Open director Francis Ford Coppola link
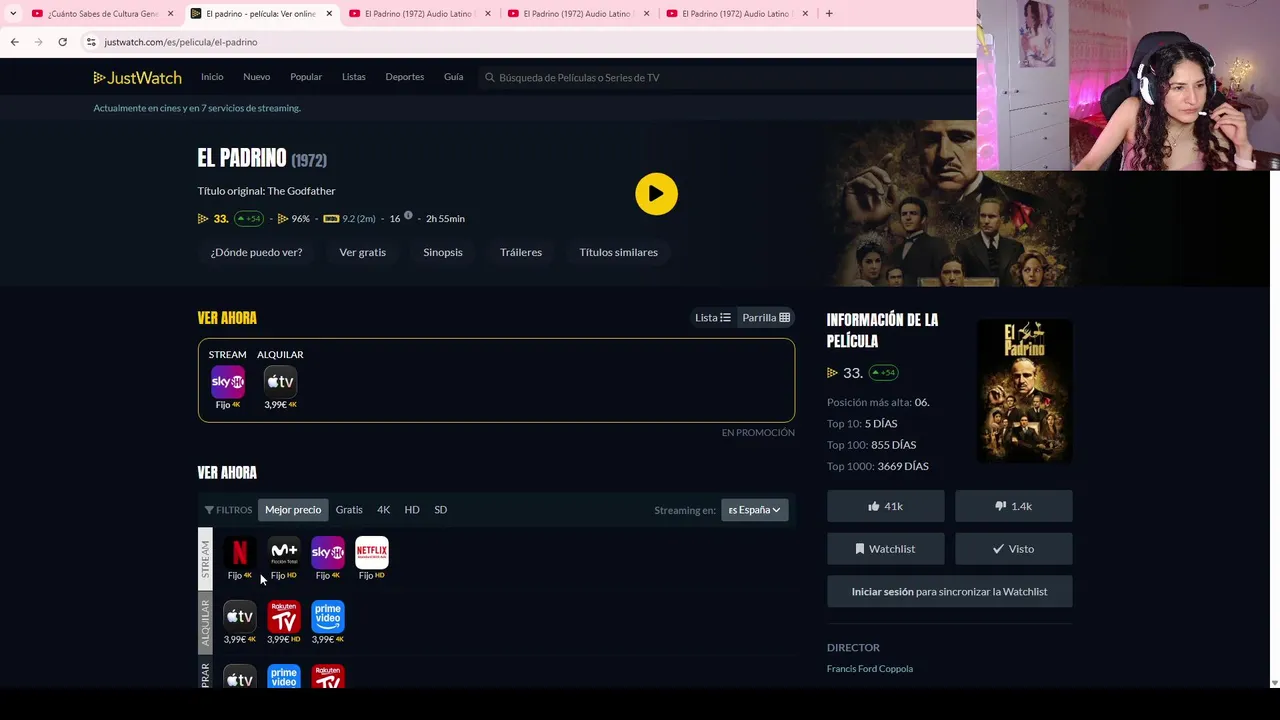Screen dimensions: 1280x720 coord(870,669)
